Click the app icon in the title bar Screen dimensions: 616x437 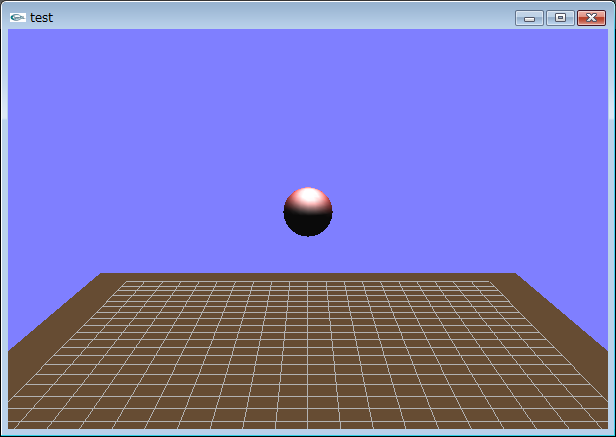[18, 17]
